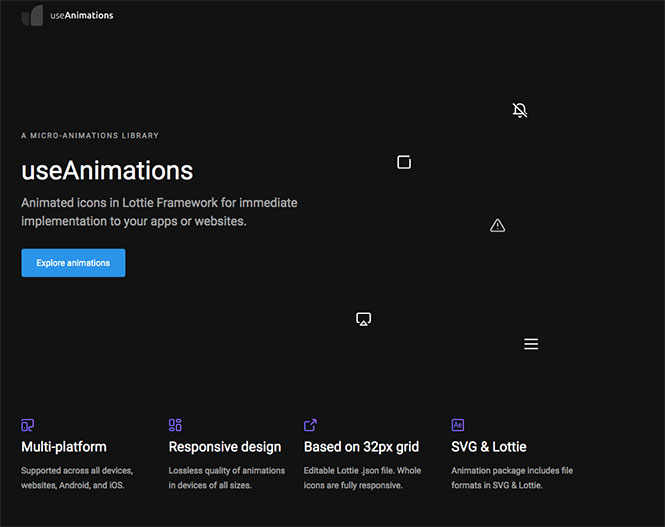Open the useAnimations brand name link
Screen dimensions: 665x527
coord(82,16)
